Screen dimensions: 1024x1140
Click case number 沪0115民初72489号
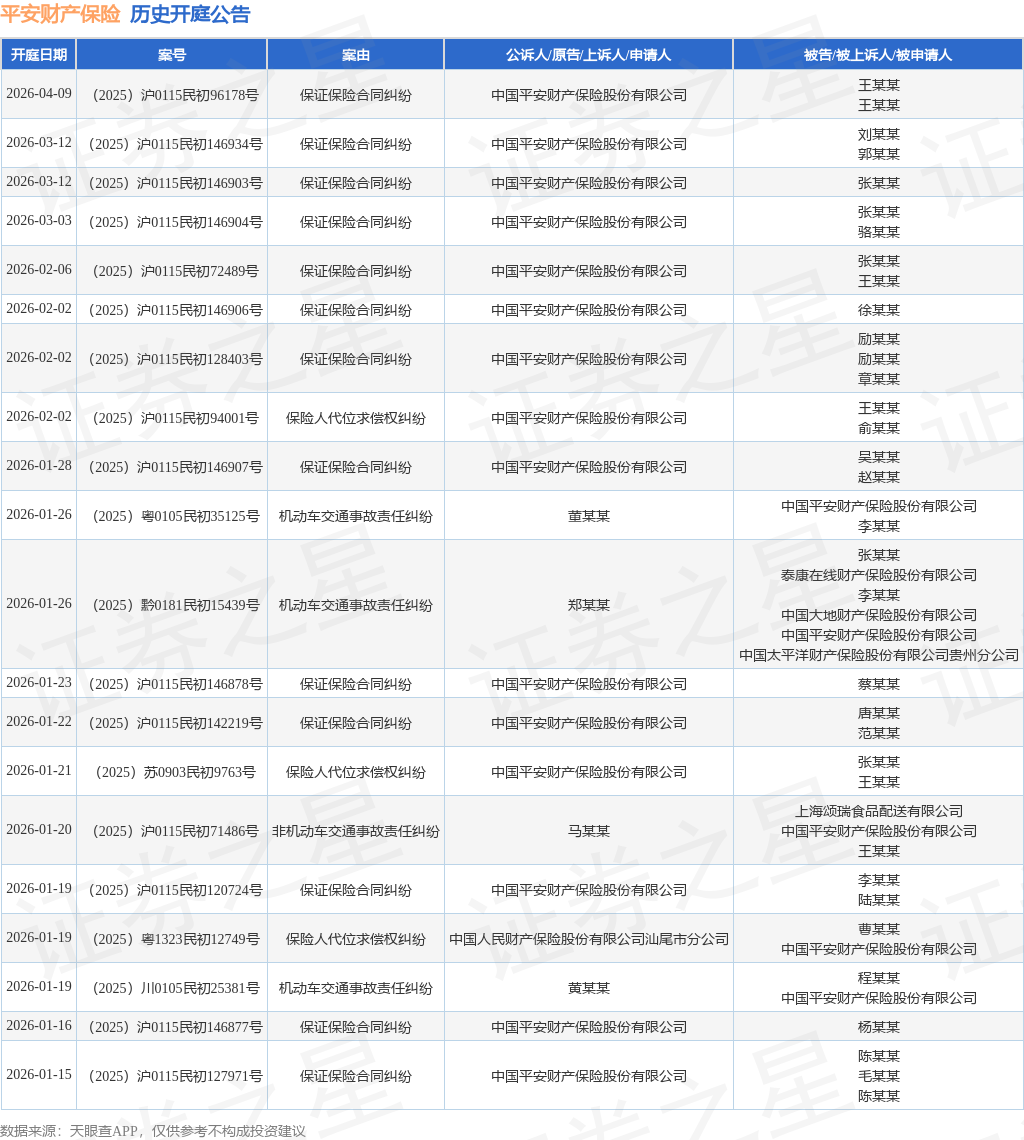point(175,271)
